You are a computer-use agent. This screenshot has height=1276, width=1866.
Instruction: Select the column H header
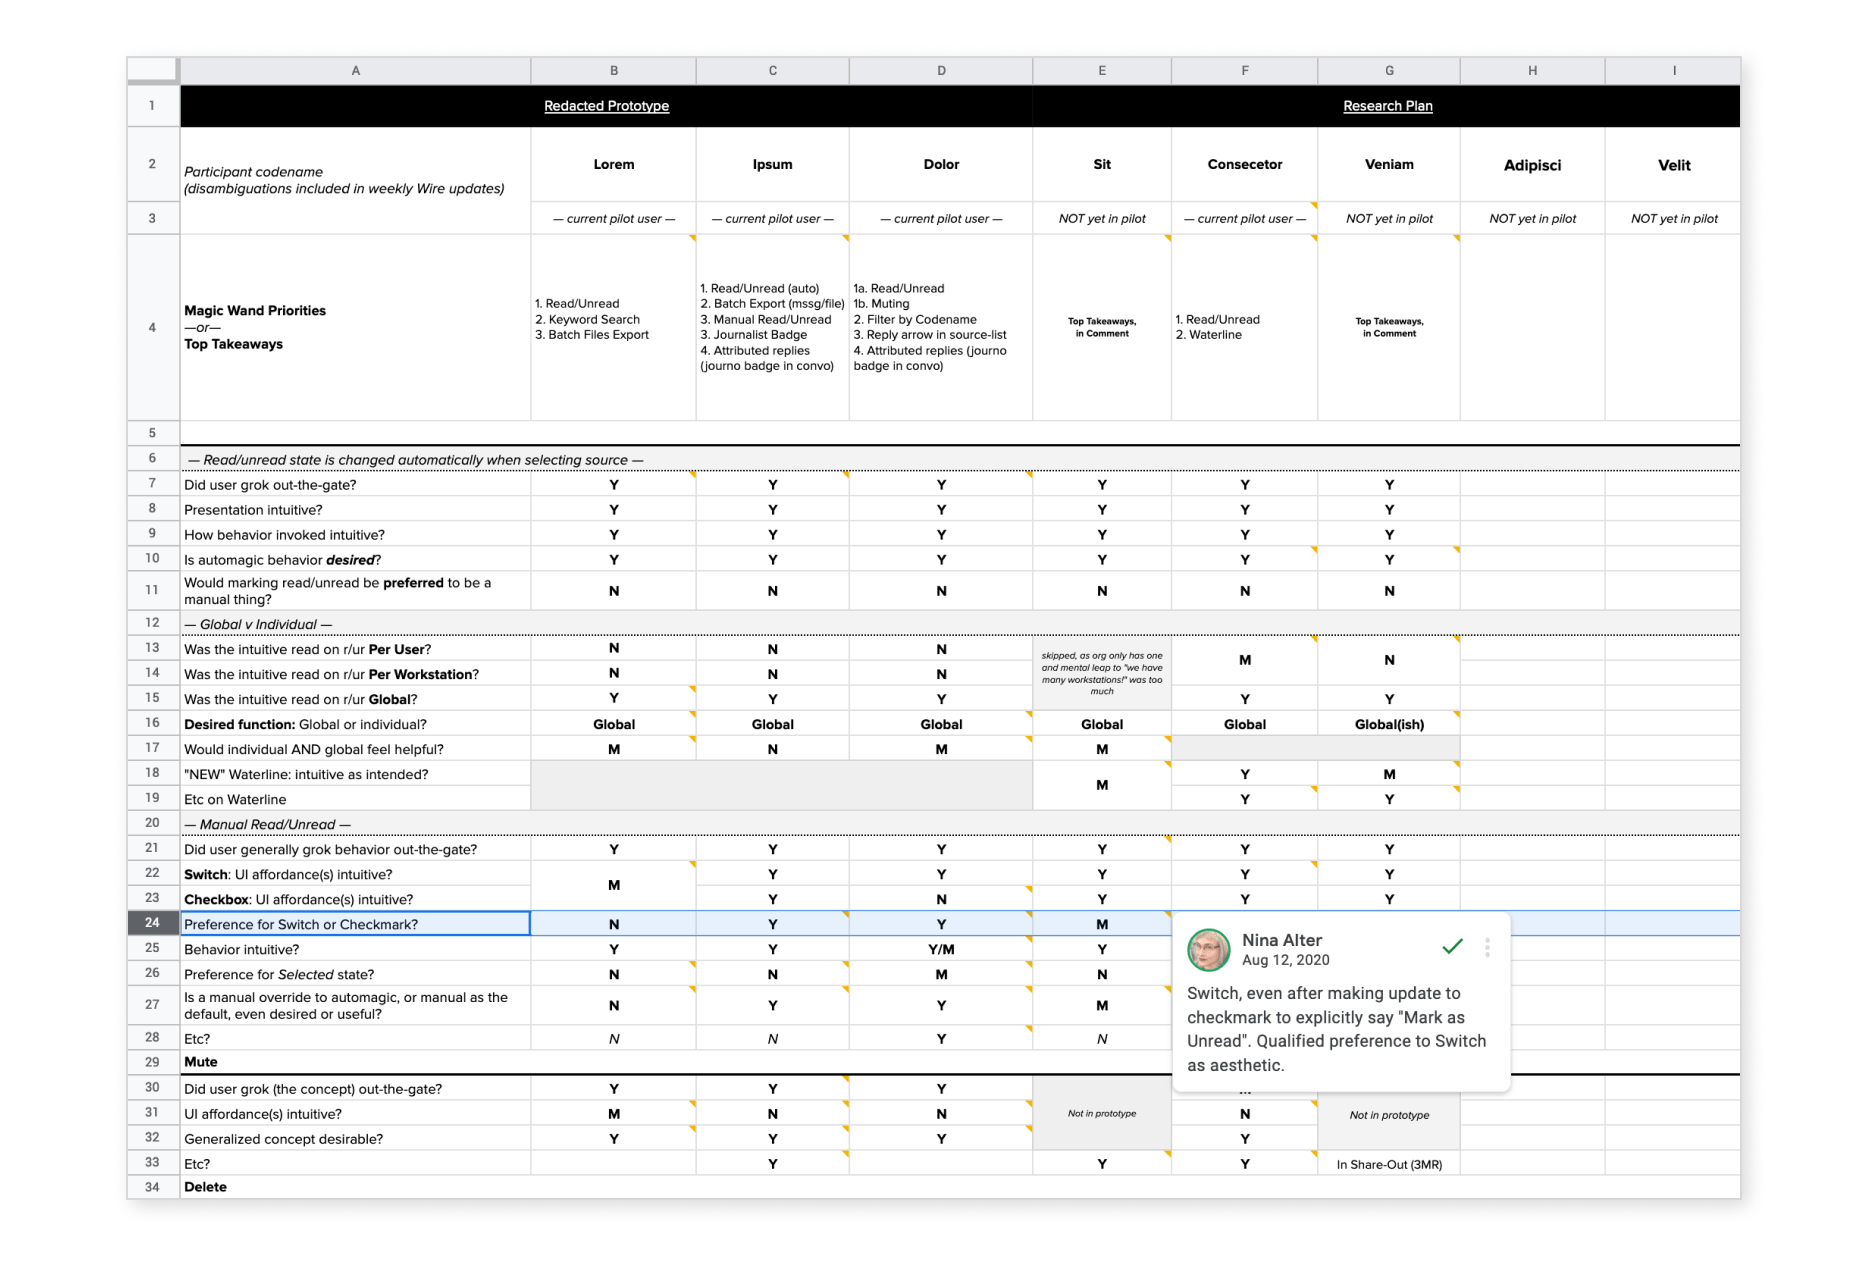(x=1532, y=71)
